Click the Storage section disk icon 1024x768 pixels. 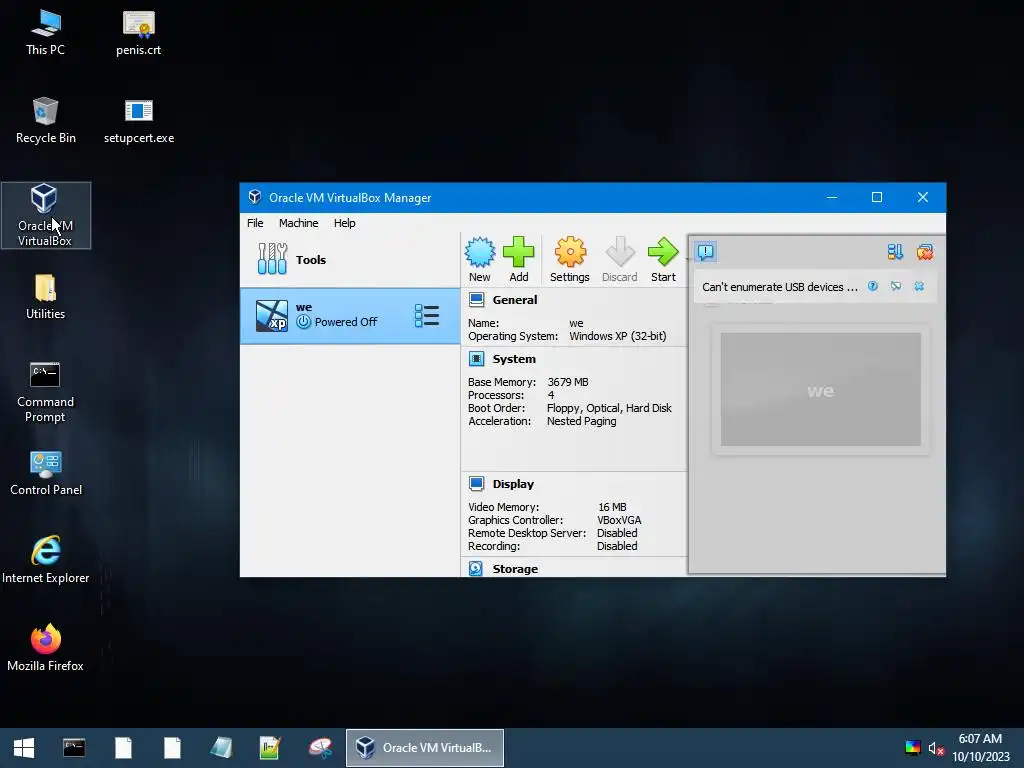pyautogui.click(x=476, y=568)
